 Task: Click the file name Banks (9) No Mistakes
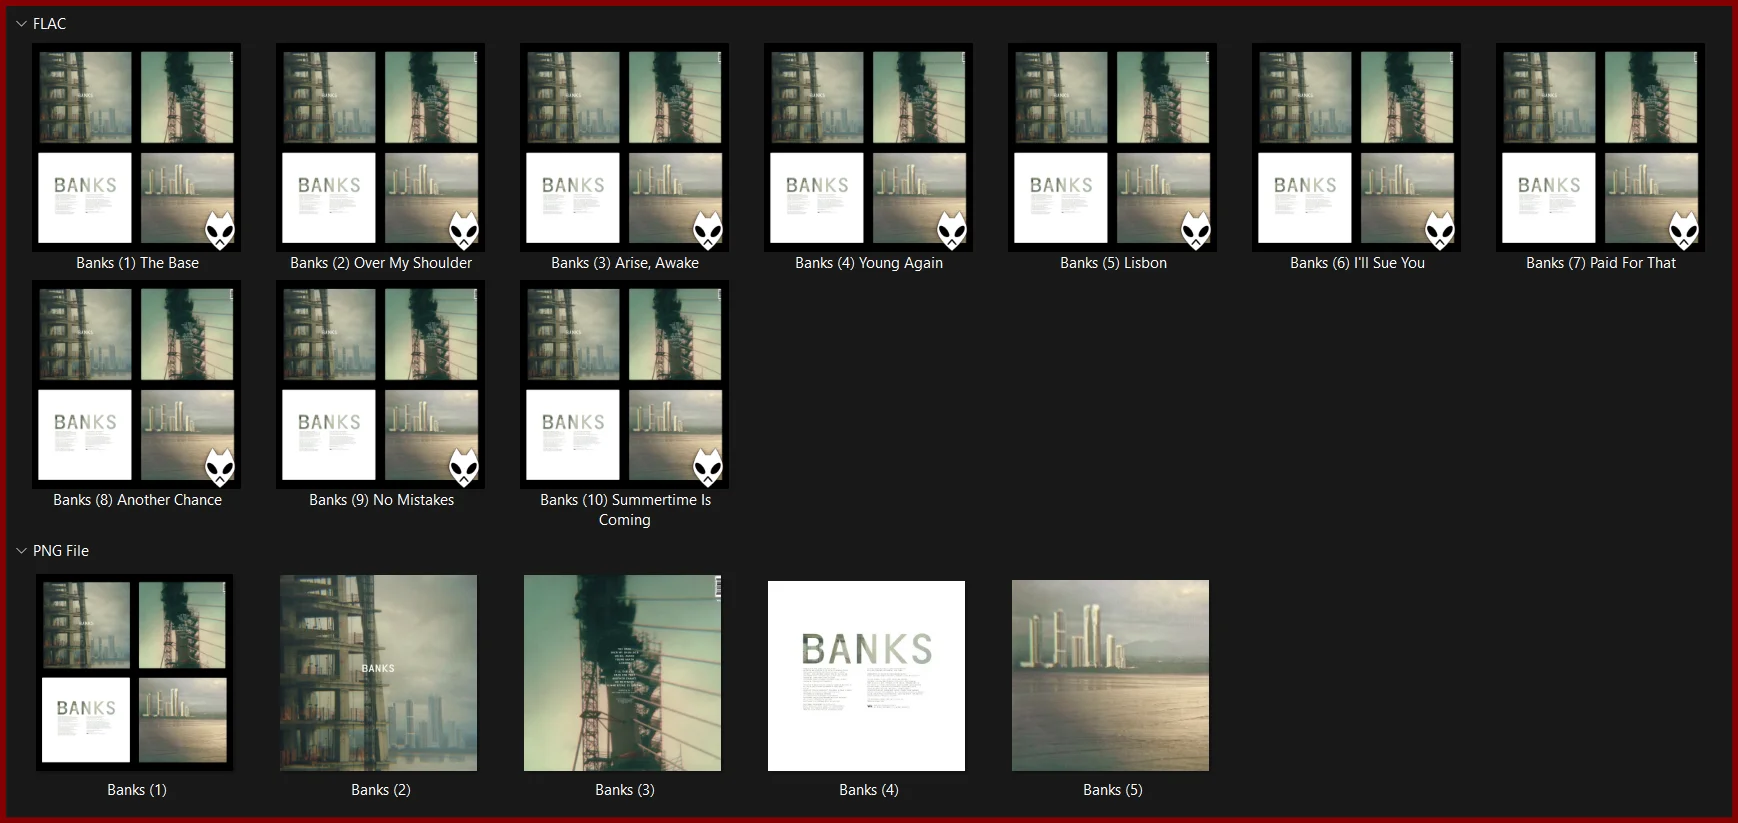(381, 500)
